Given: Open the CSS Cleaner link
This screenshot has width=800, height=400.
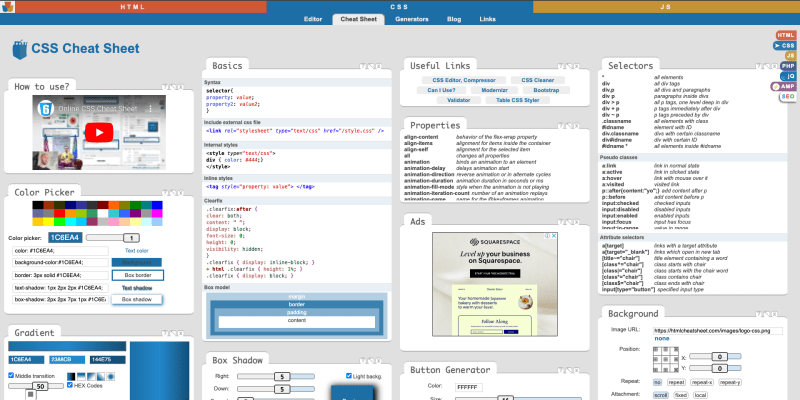Looking at the screenshot, I should [537, 80].
